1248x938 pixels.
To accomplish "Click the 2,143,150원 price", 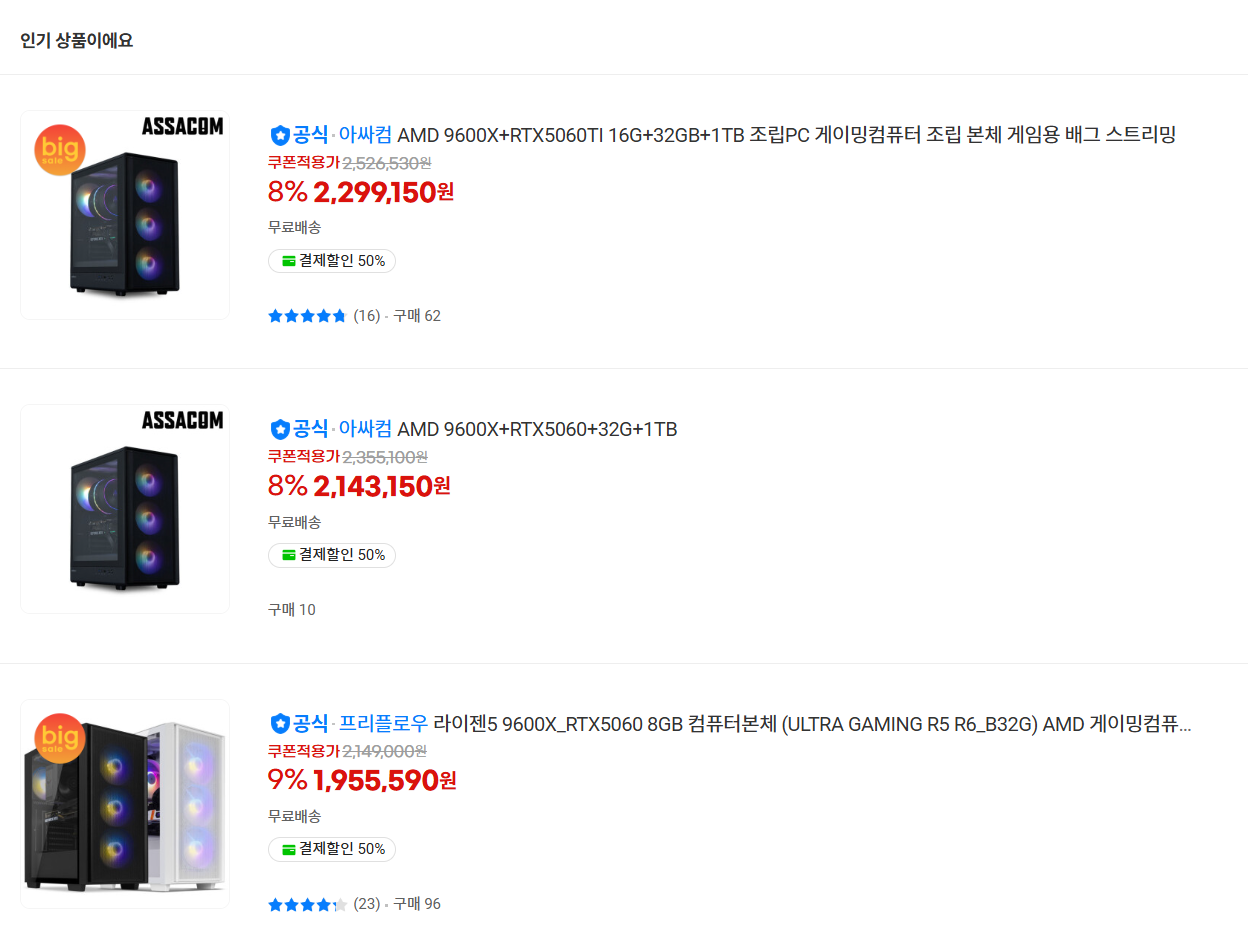I will click(382, 487).
